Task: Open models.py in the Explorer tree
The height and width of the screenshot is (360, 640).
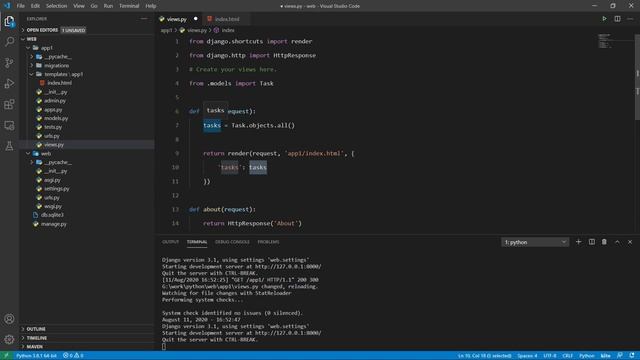Action: pyautogui.click(x=56, y=118)
